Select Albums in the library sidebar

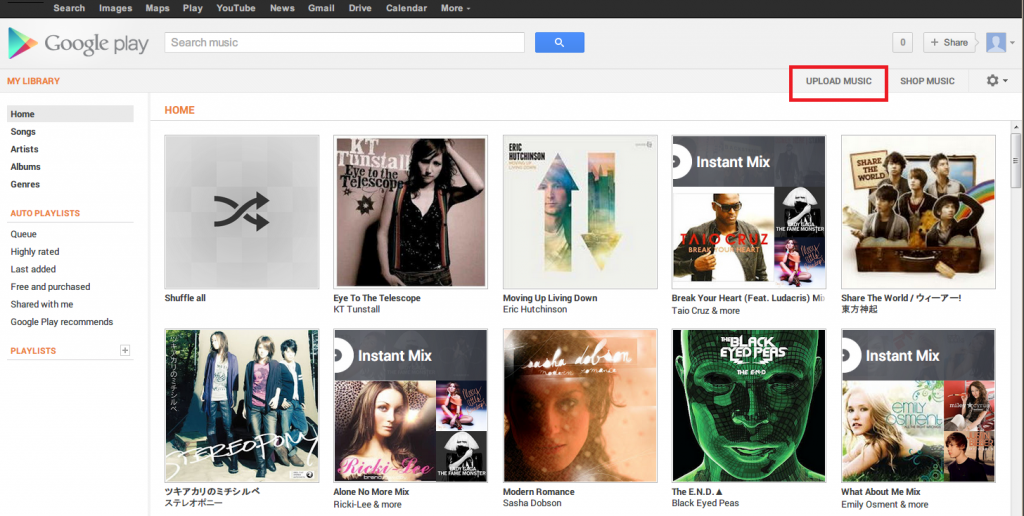(26, 167)
